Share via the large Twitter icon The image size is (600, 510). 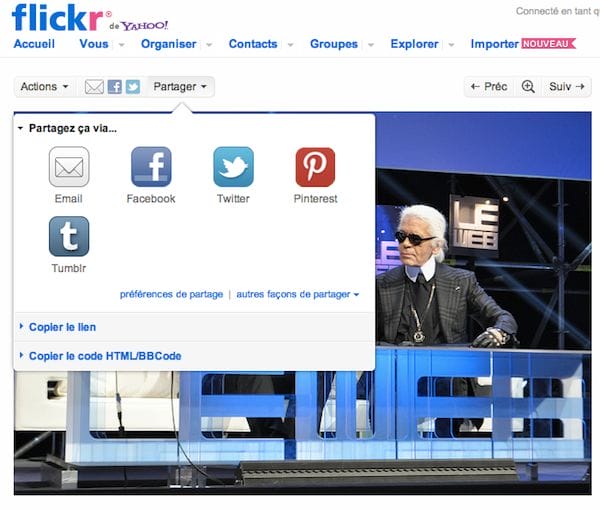[233, 167]
